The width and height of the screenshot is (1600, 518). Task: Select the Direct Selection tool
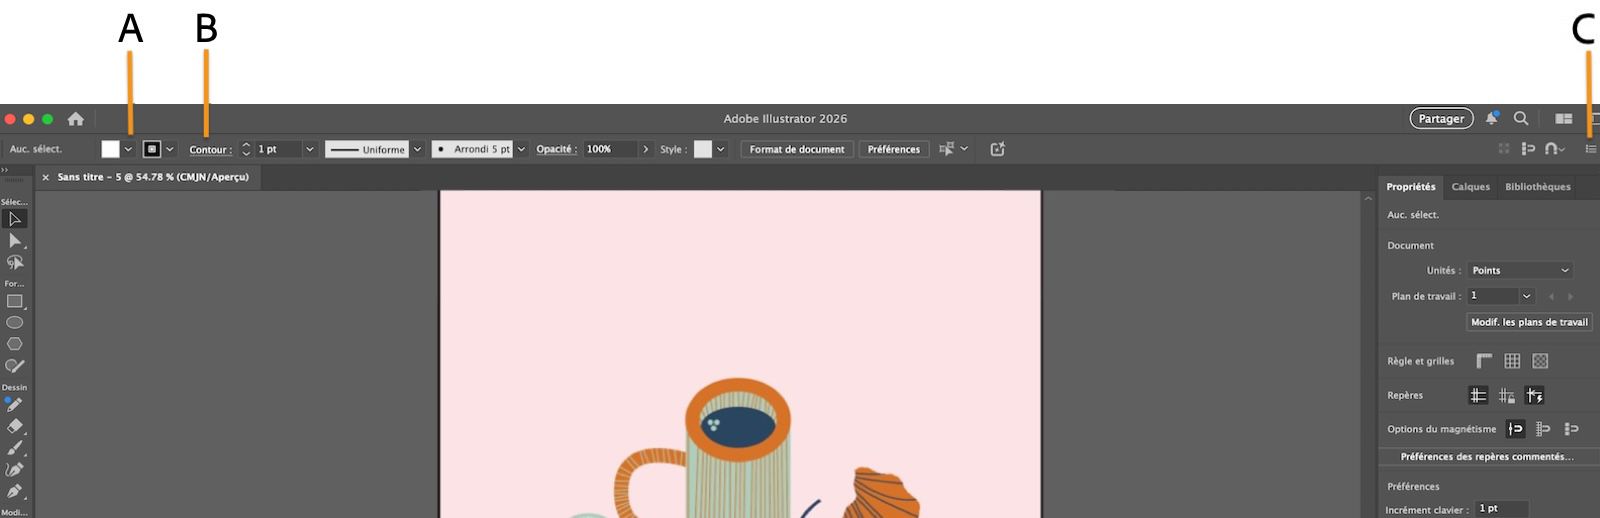(x=14, y=241)
